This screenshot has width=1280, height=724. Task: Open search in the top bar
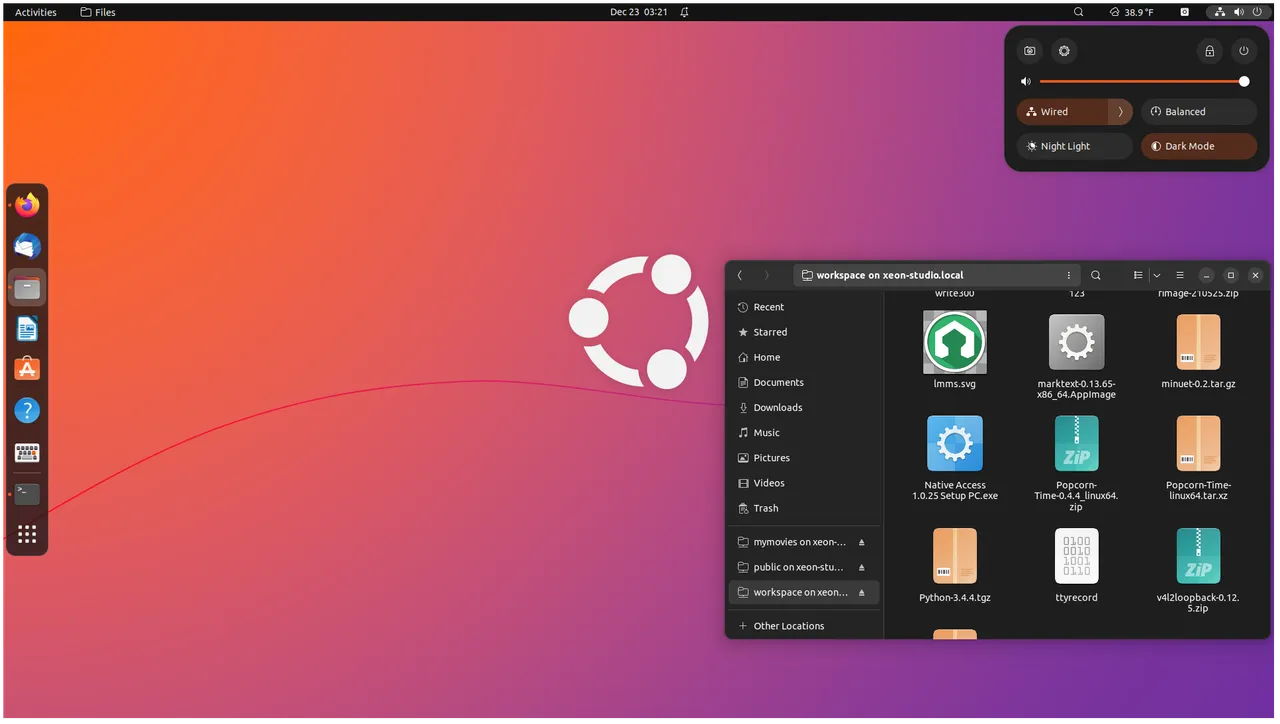(1078, 12)
